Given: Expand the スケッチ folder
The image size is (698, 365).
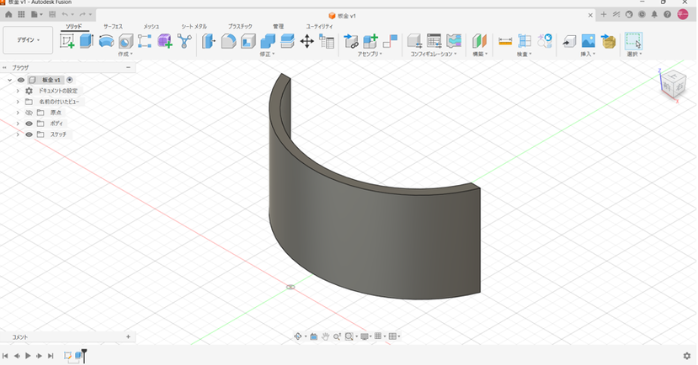Looking at the screenshot, I should tap(18, 134).
